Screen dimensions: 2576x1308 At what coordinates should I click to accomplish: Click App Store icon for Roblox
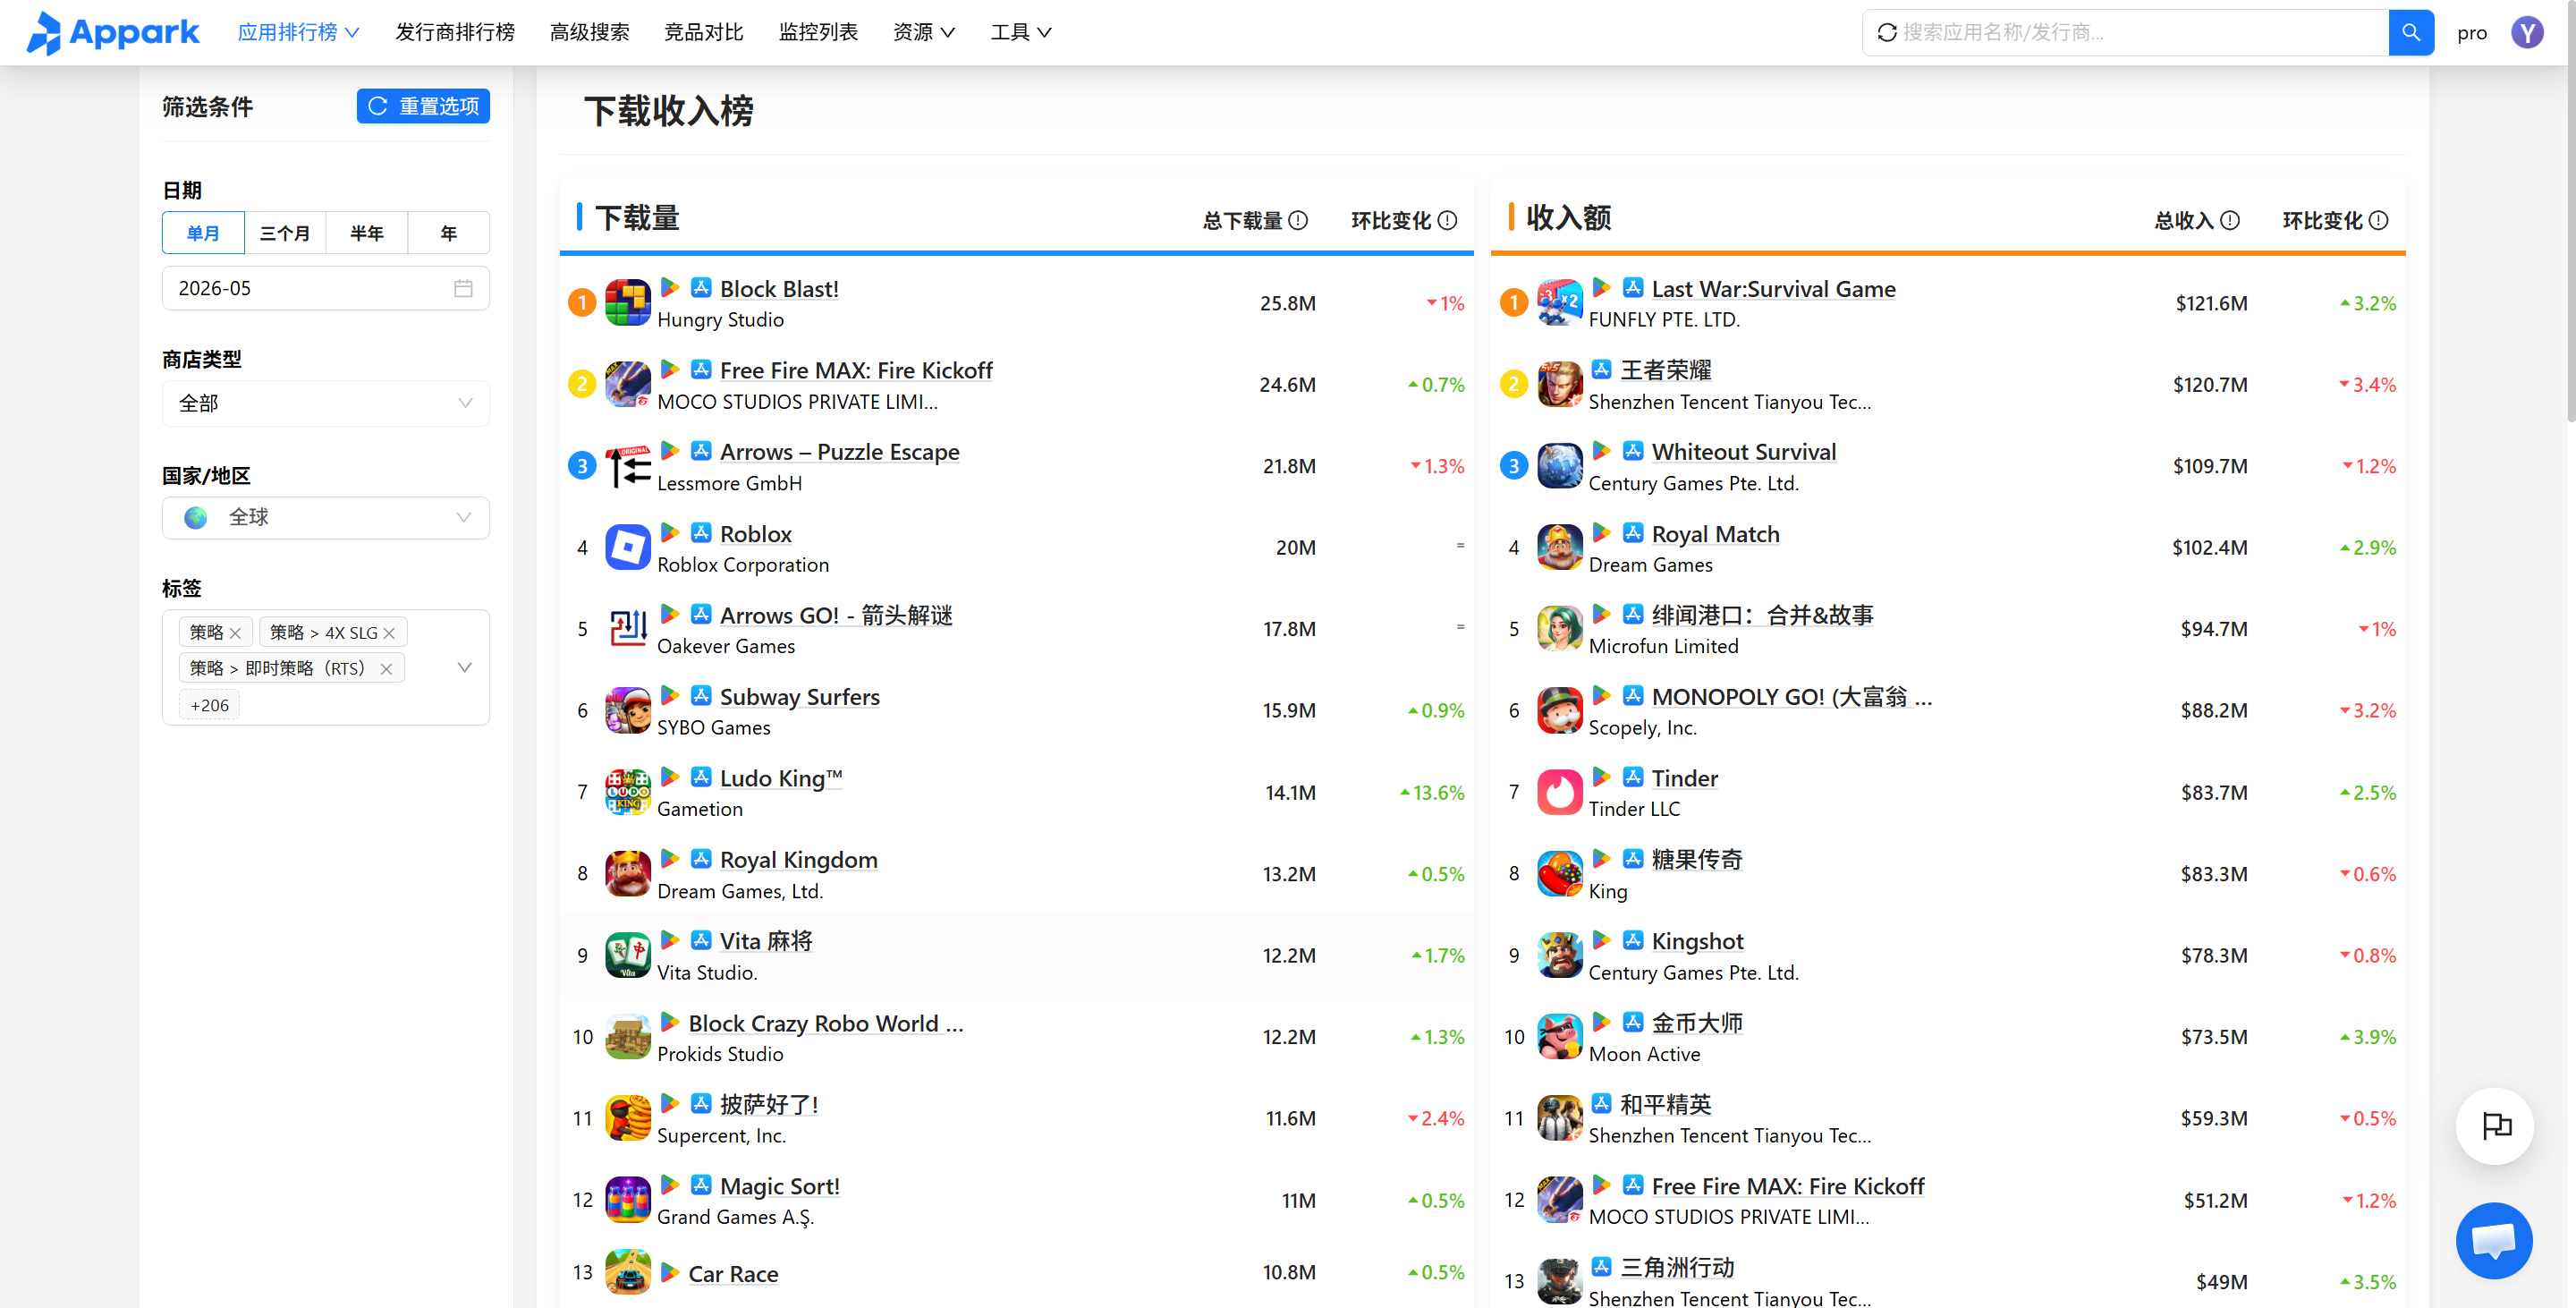click(702, 533)
